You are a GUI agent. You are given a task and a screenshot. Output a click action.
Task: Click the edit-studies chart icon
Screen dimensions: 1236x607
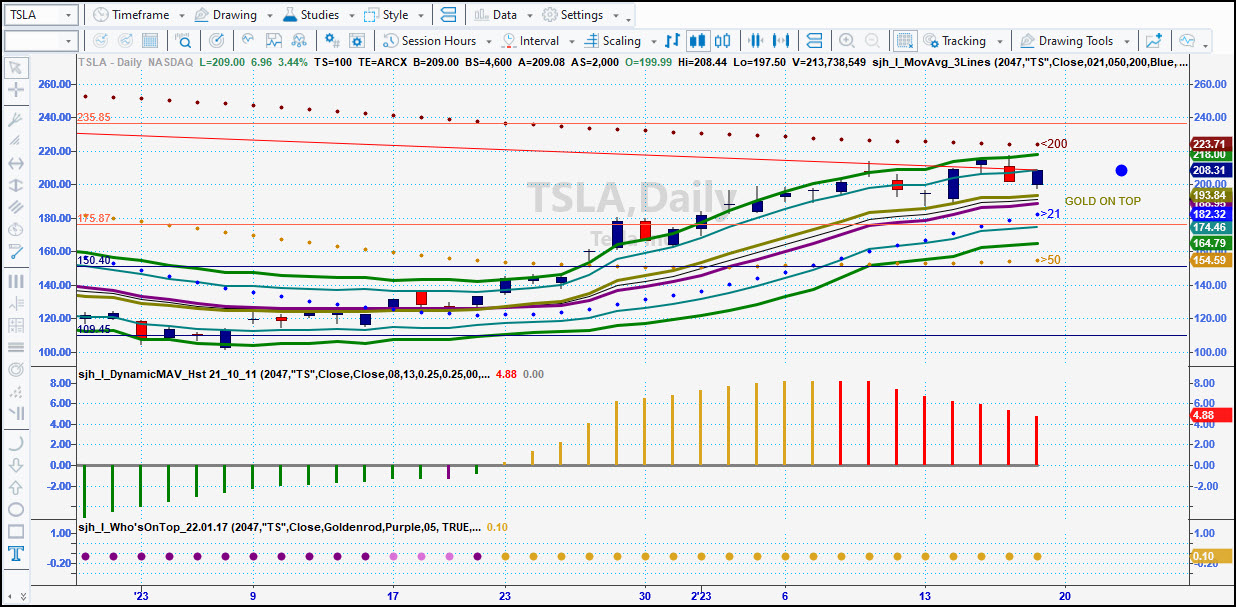273,41
